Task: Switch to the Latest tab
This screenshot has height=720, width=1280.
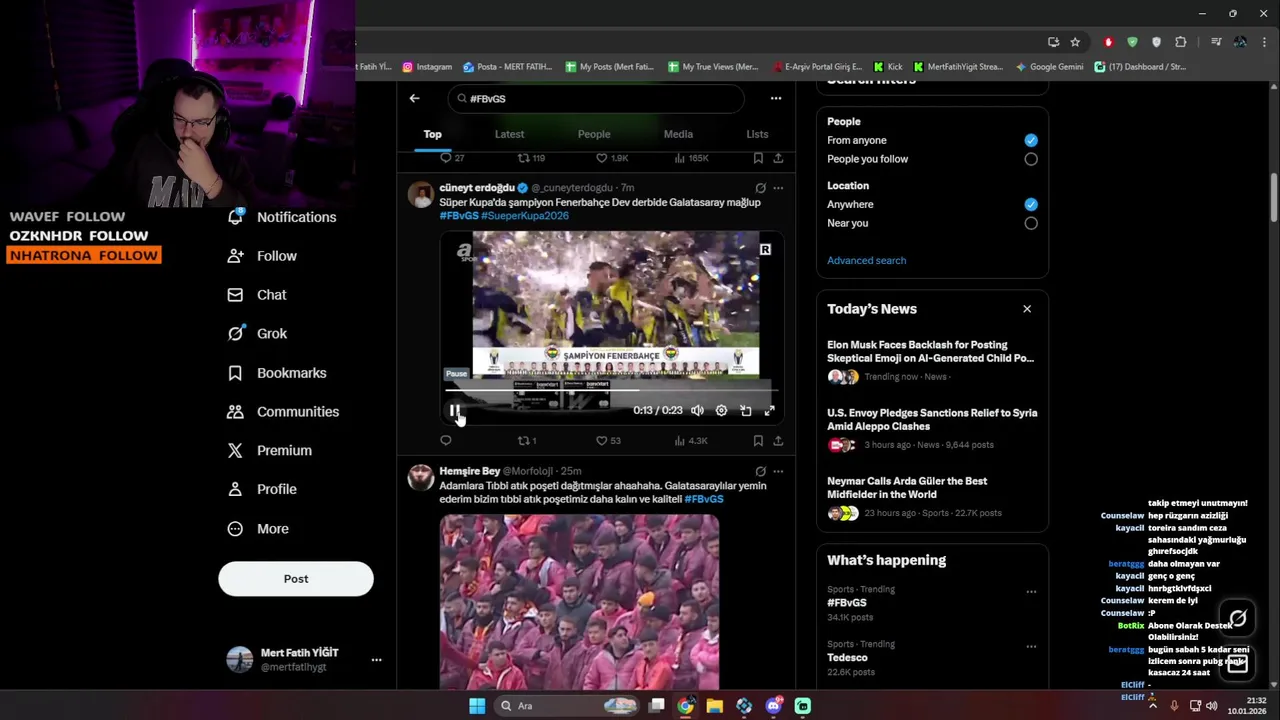Action: coord(509,134)
